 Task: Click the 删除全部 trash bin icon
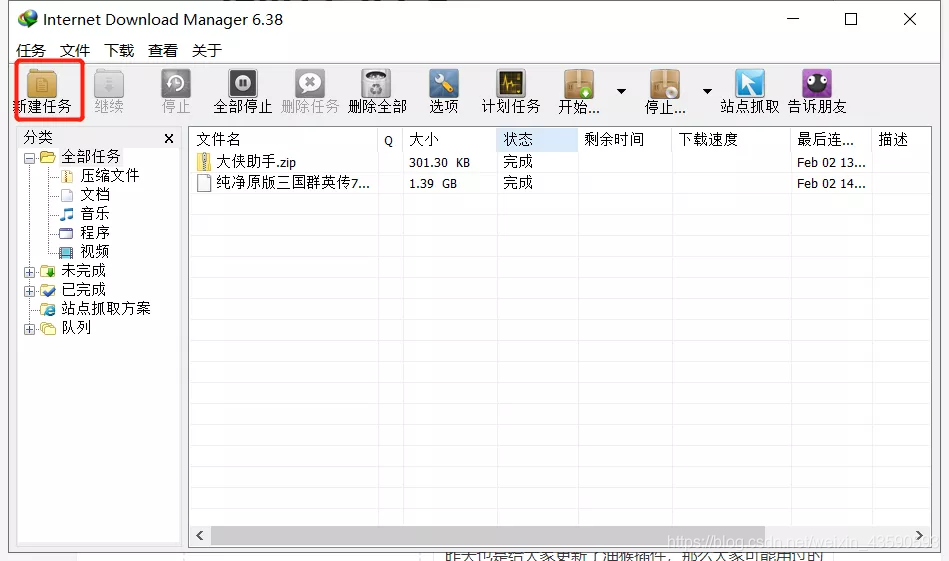point(376,84)
